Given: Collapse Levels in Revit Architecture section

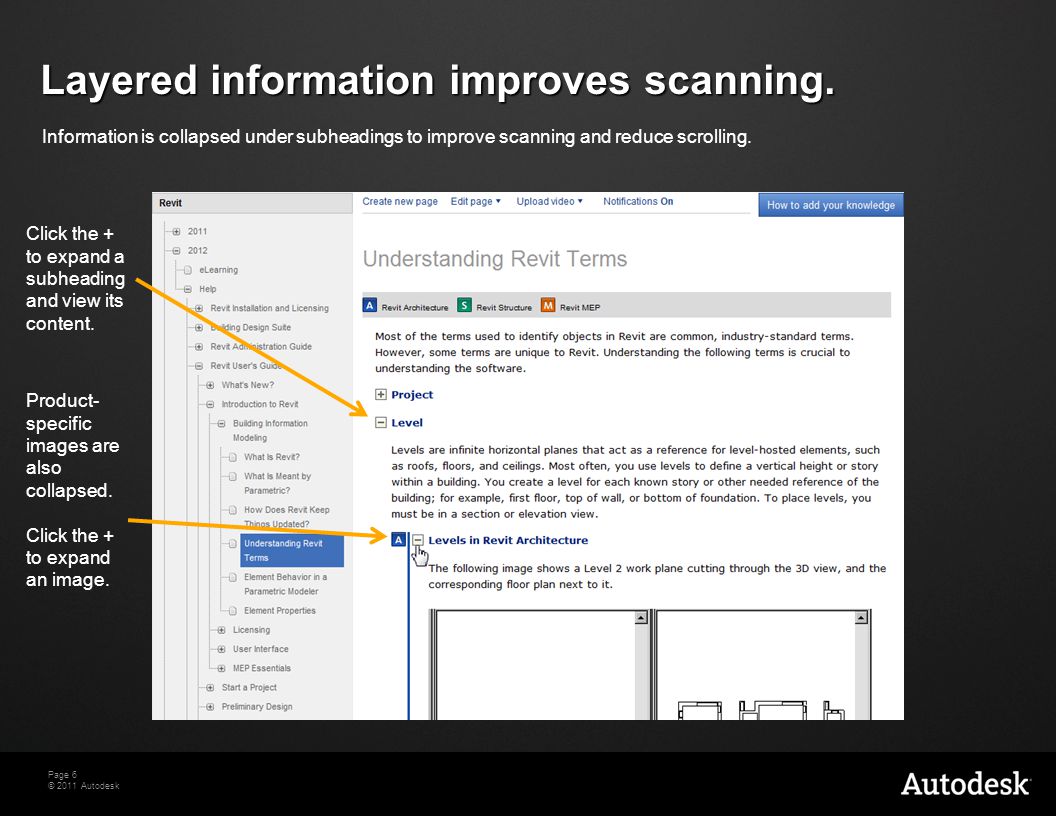Looking at the screenshot, I should click(x=418, y=540).
